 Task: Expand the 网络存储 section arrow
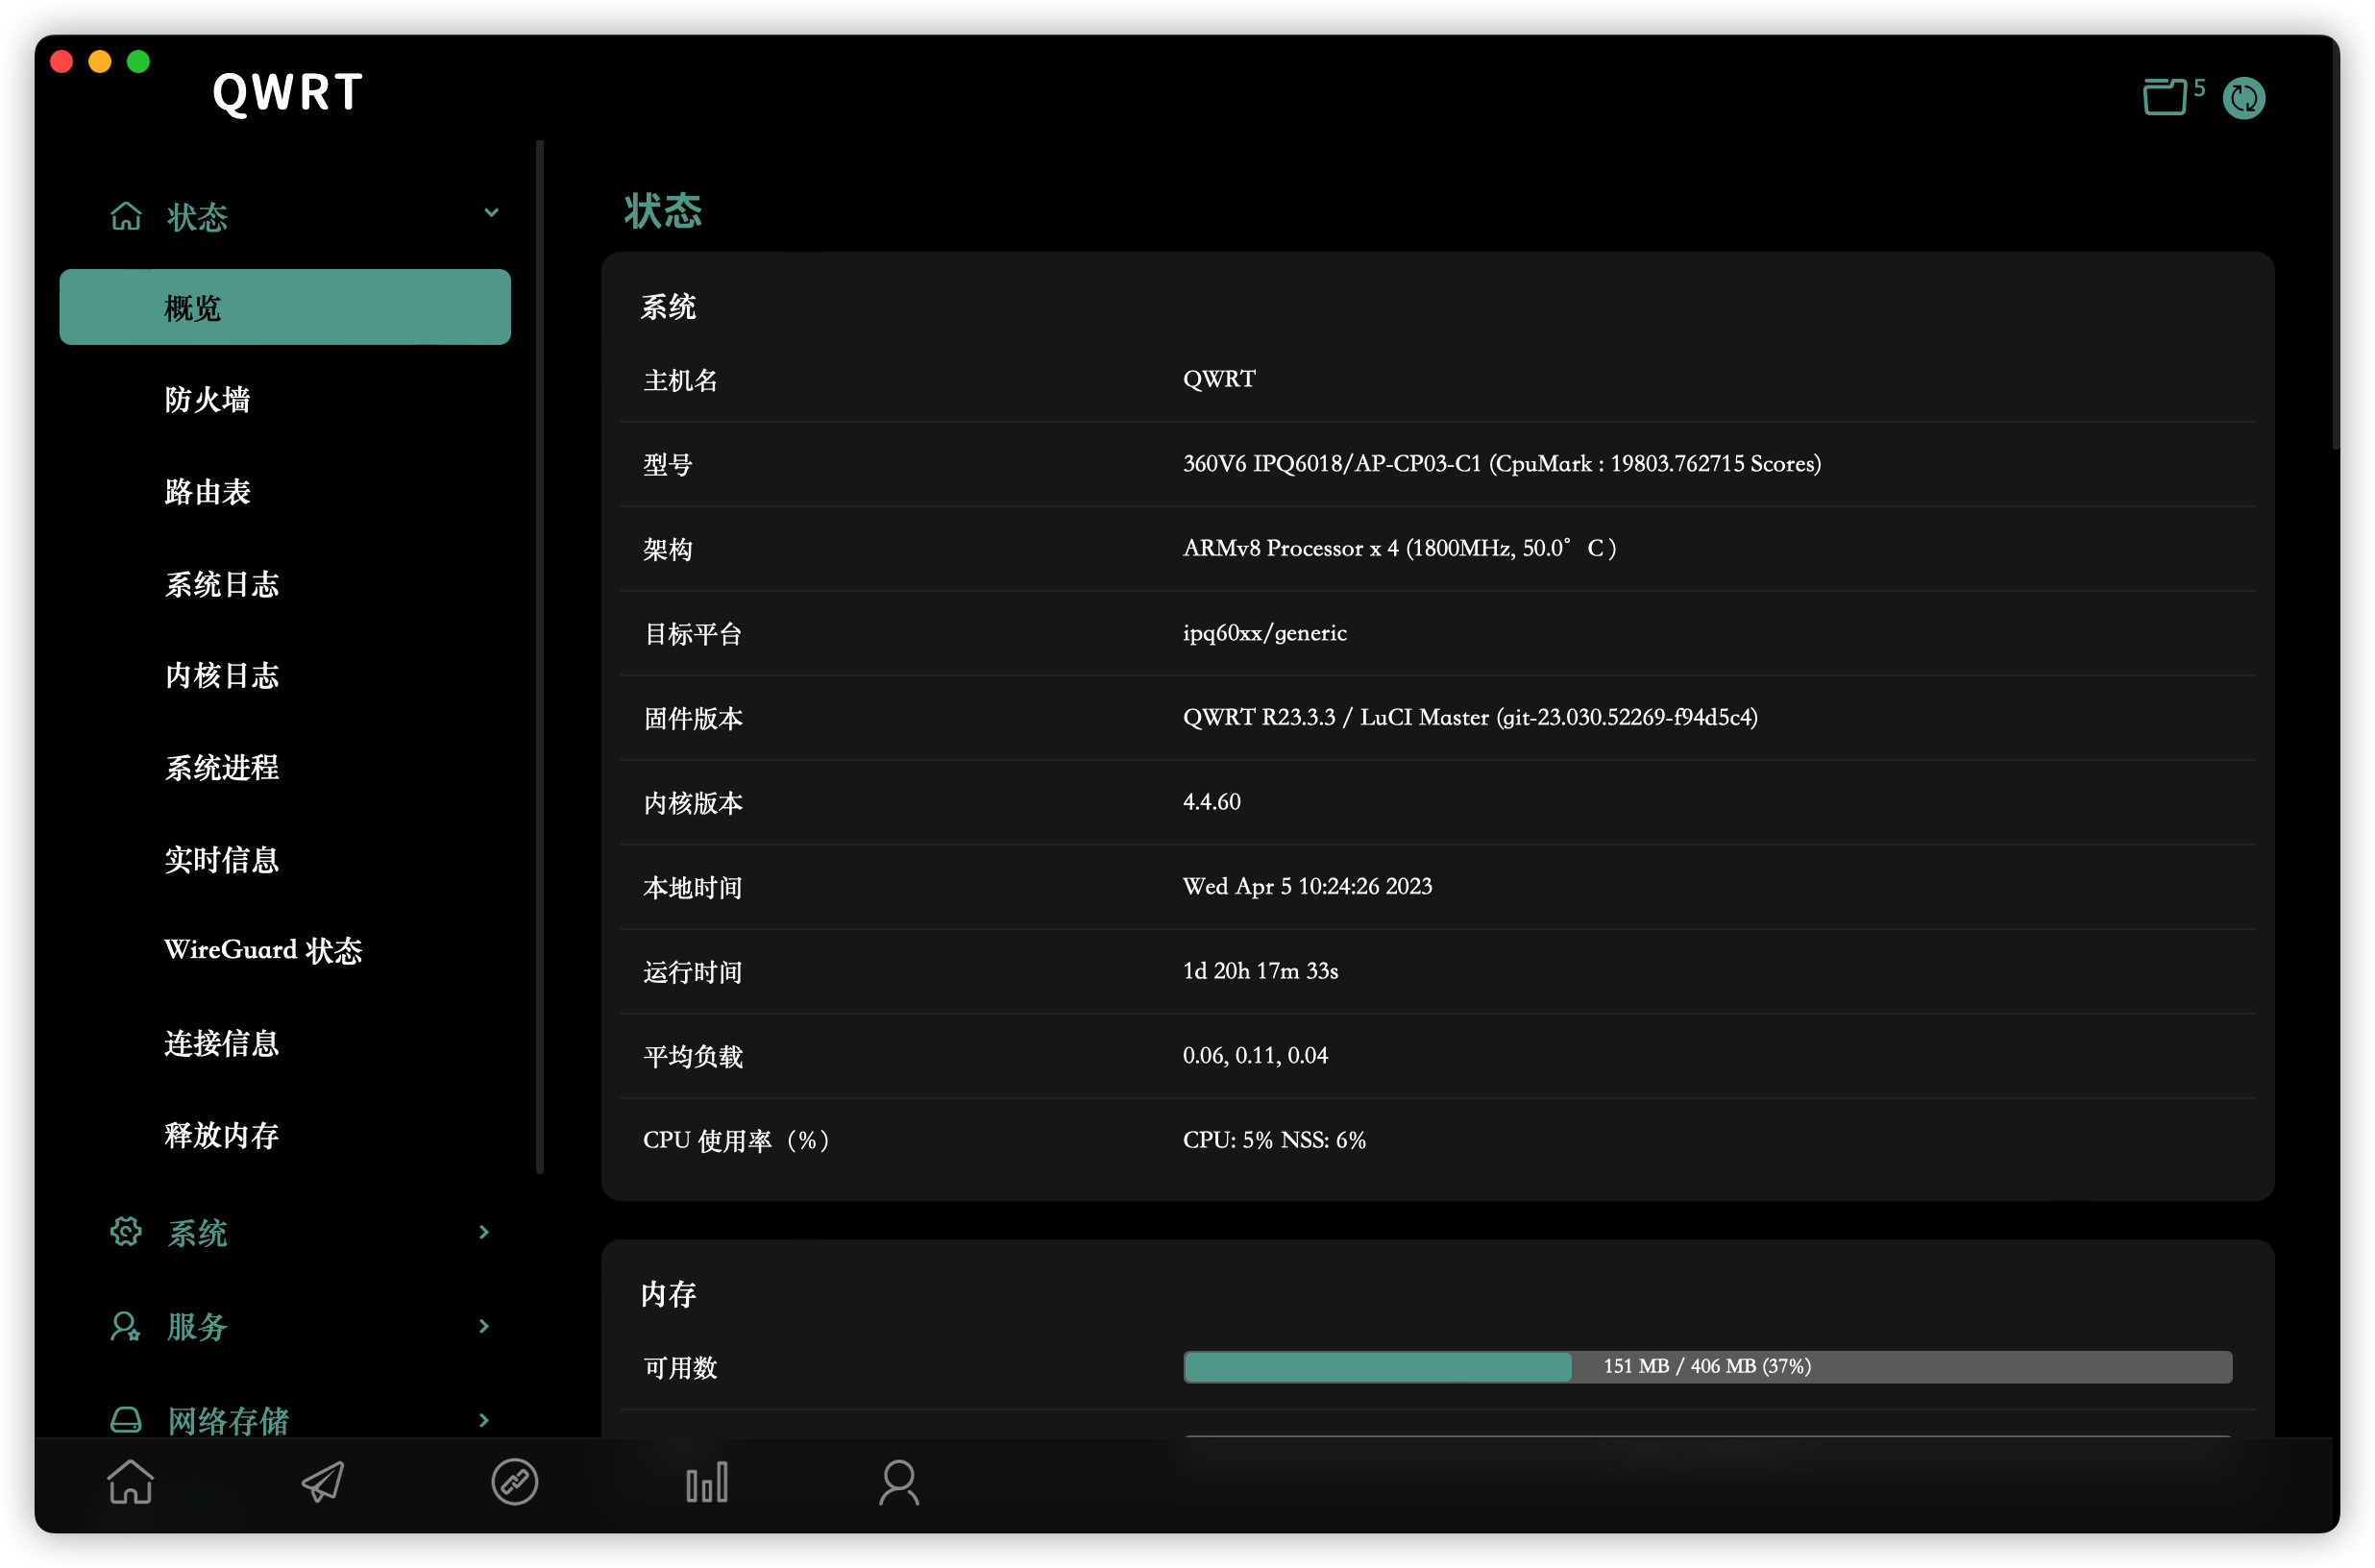pos(484,1420)
